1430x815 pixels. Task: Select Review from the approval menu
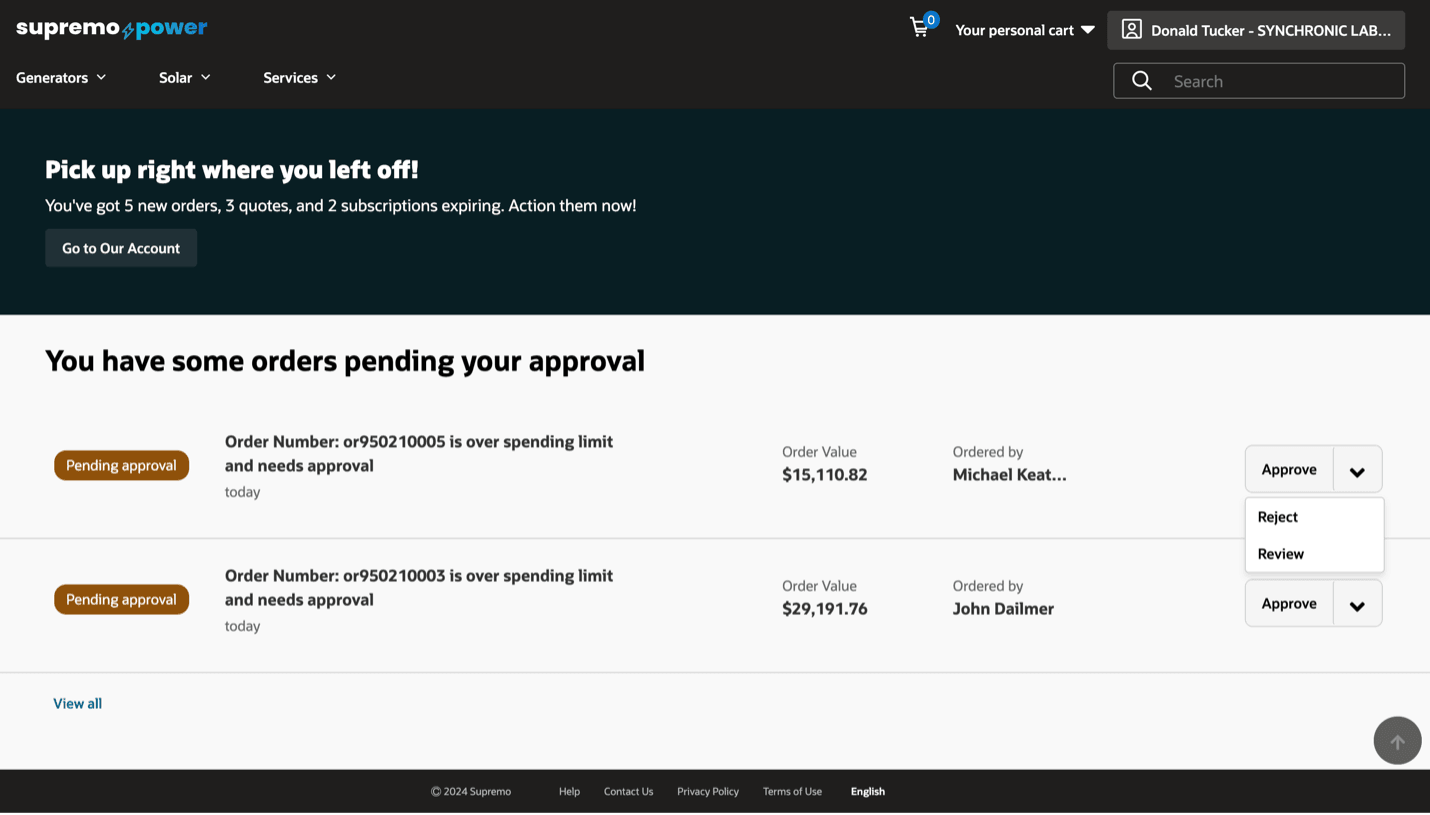(1280, 553)
